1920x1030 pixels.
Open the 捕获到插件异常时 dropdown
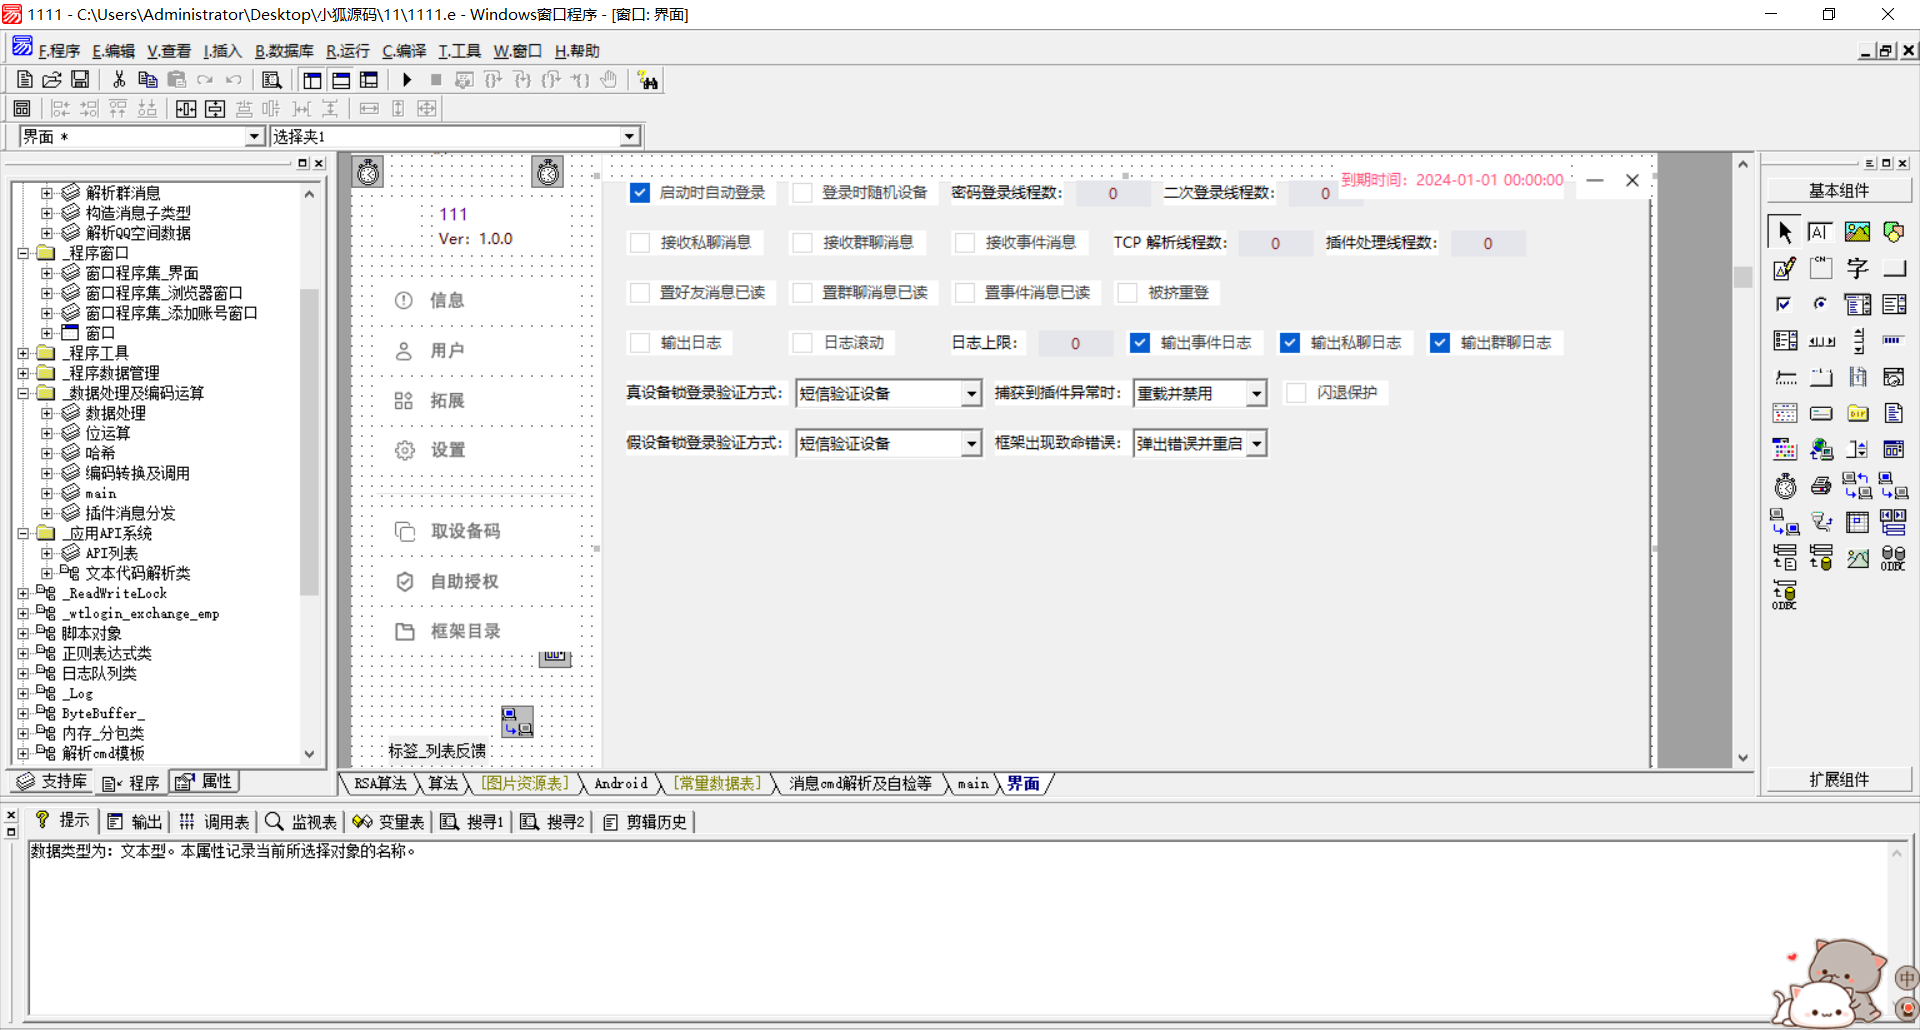1256,394
